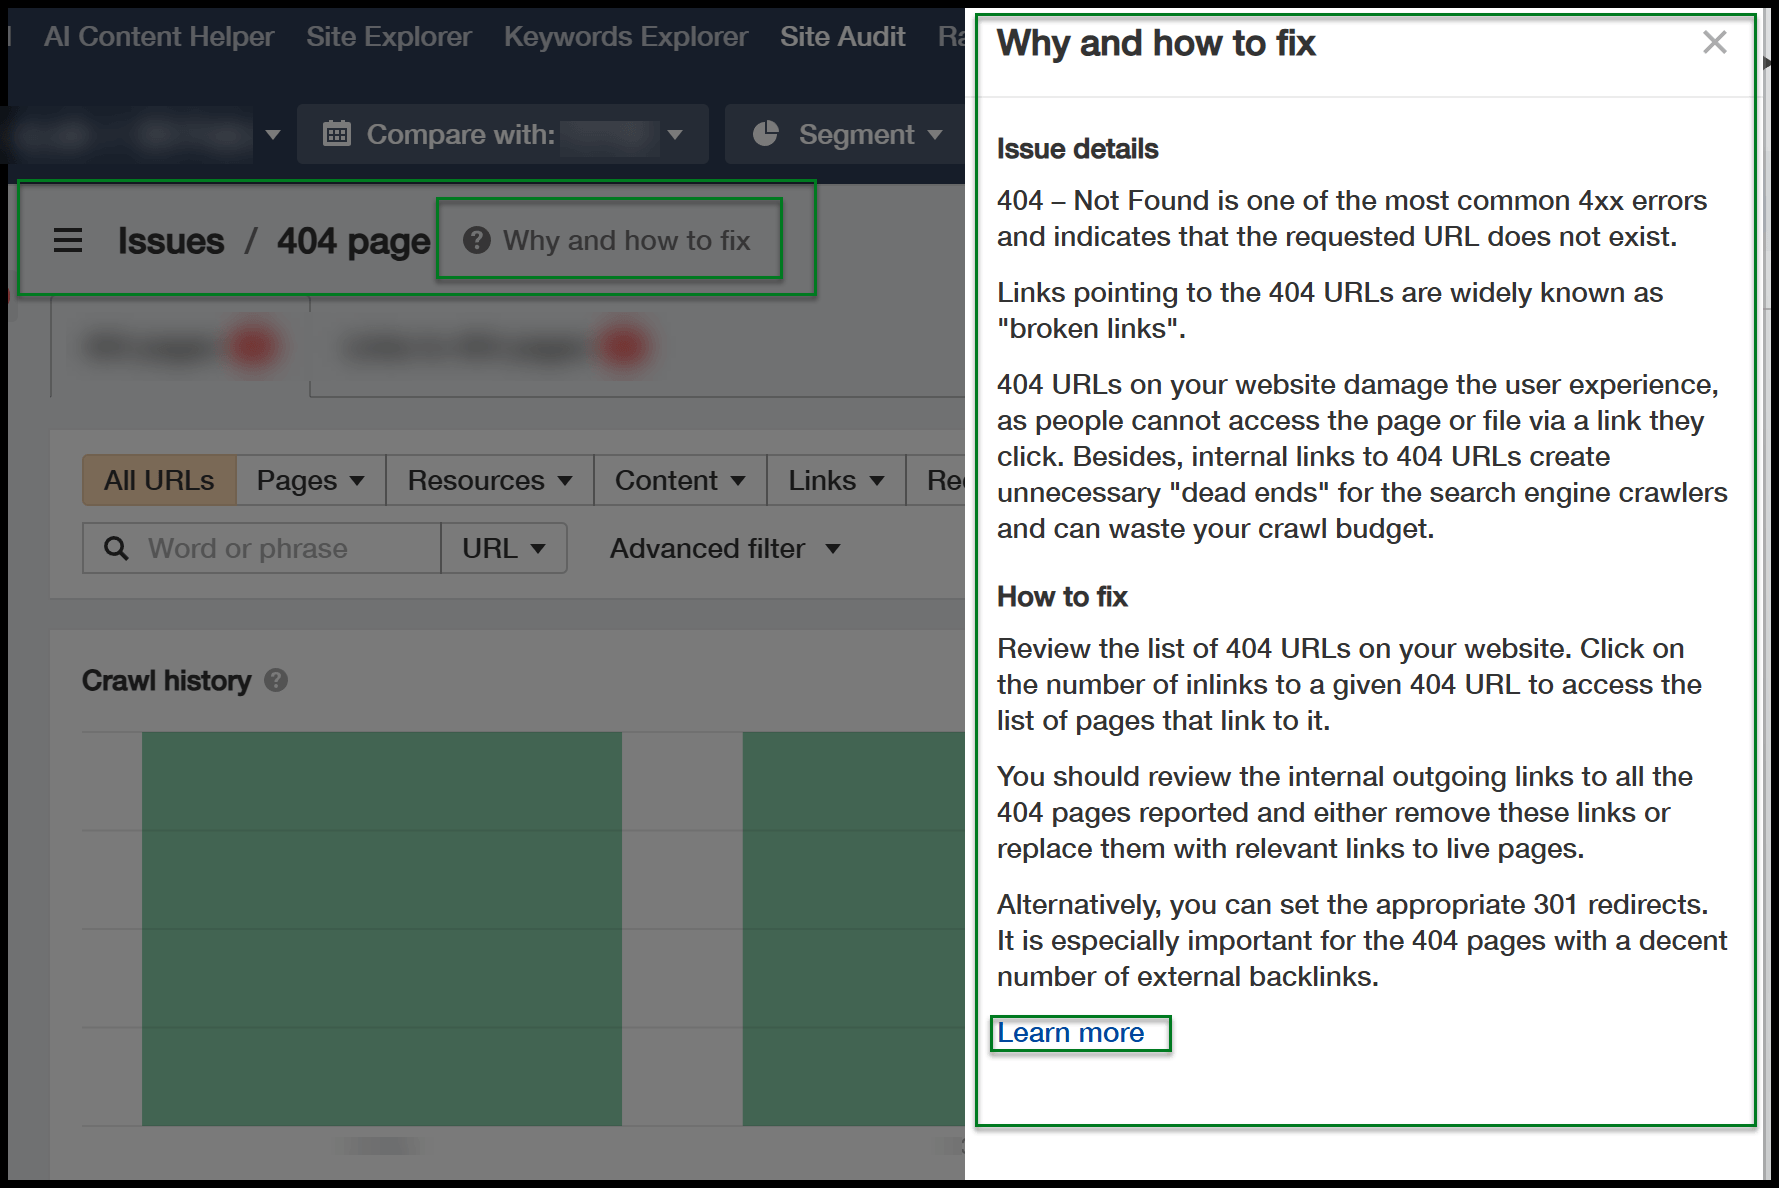1779x1188 pixels.
Task: Open Keywords Explorer from the top menu
Action: [x=626, y=37]
